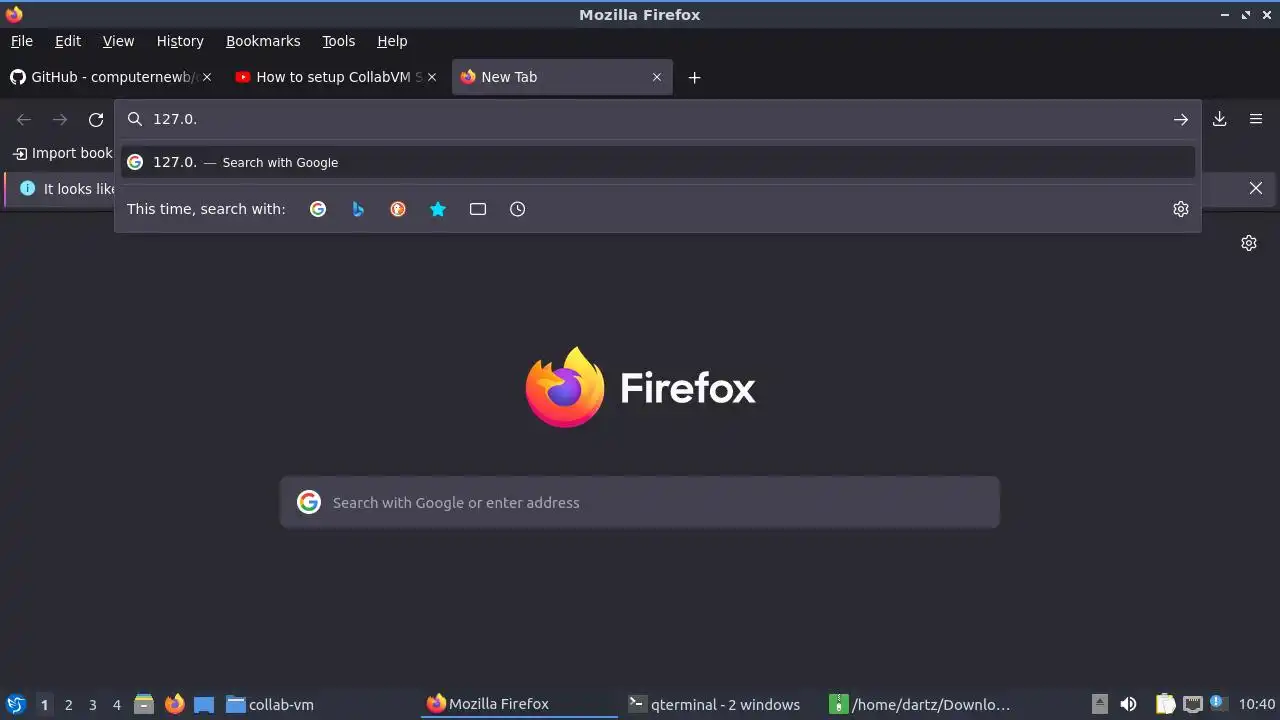1280x720 pixels.
Task: Click the 10:40 clock in taskbar
Action: click(1257, 704)
